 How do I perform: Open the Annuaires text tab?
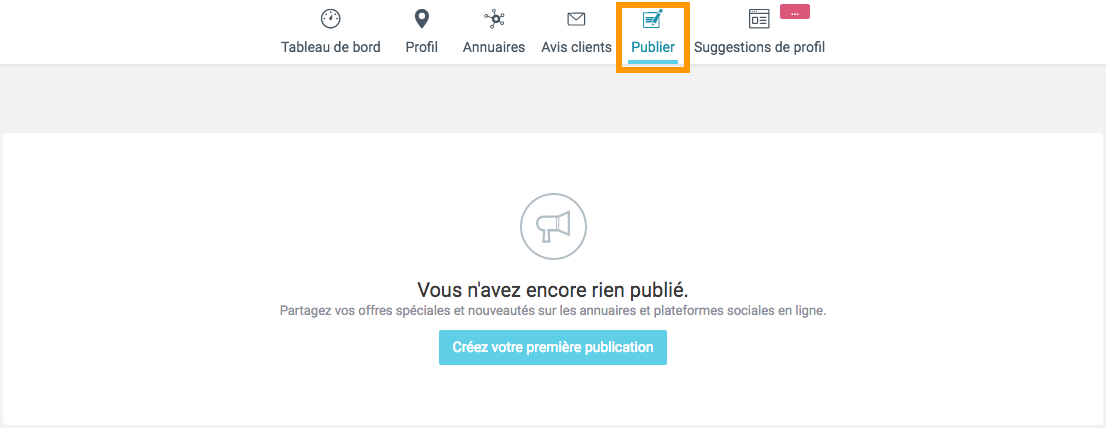(x=494, y=47)
